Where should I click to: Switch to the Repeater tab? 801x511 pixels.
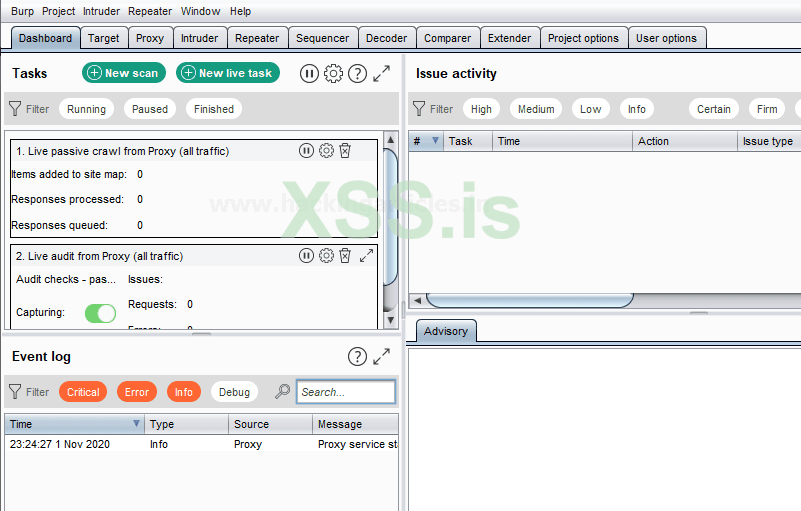257,38
